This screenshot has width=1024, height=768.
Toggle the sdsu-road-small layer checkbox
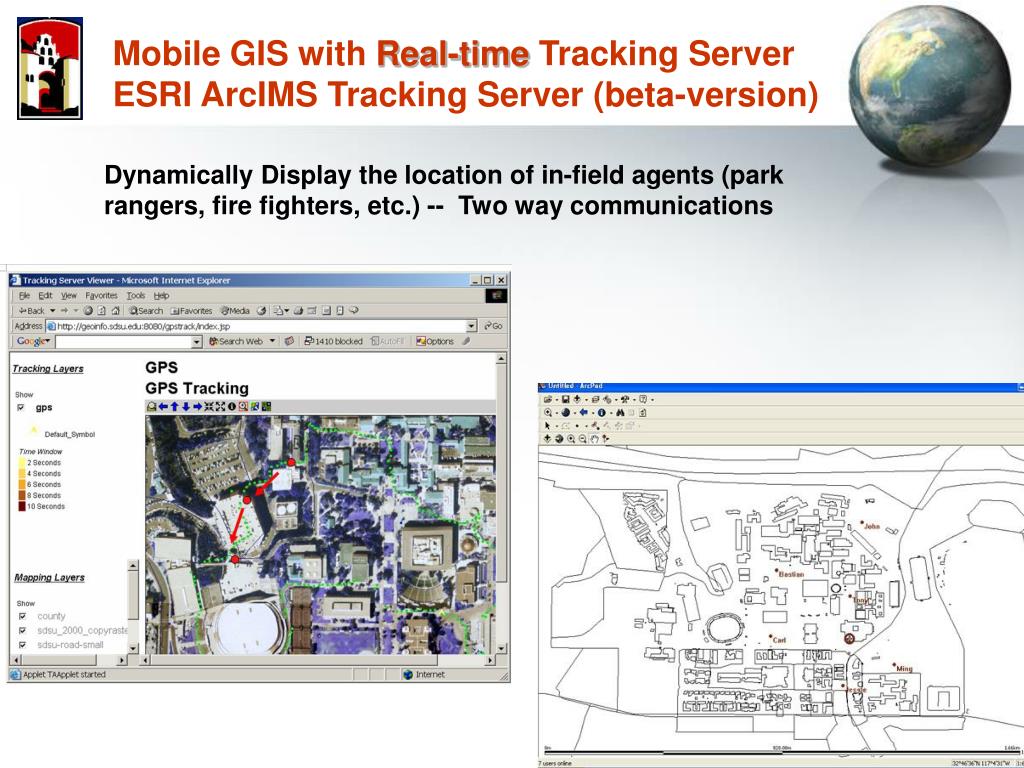(x=23, y=645)
